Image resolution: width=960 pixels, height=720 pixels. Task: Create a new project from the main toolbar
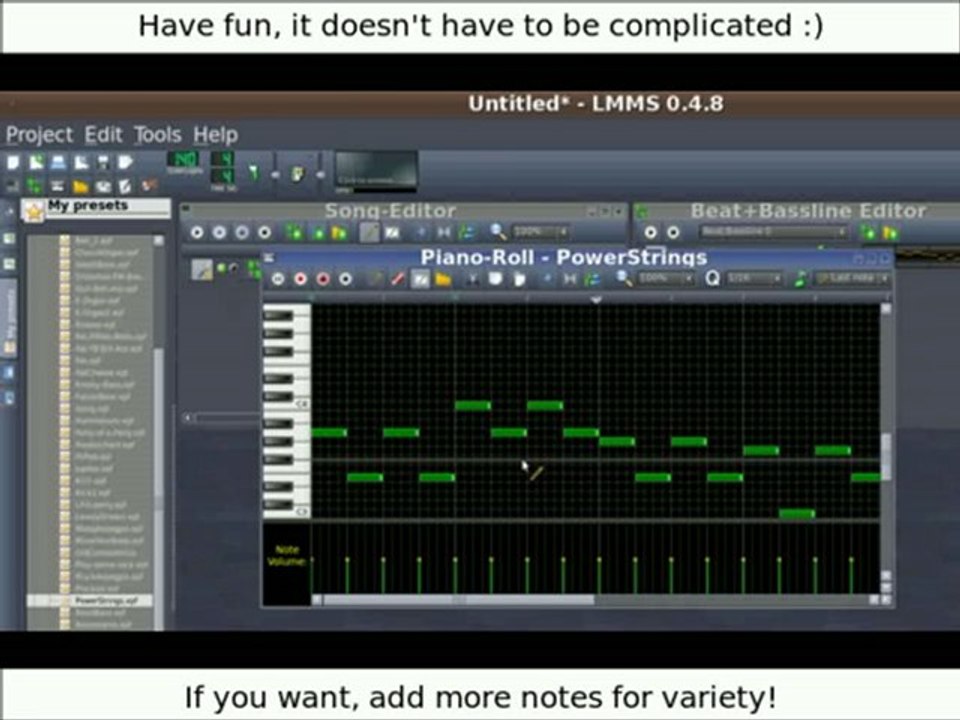pyautogui.click(x=13, y=162)
